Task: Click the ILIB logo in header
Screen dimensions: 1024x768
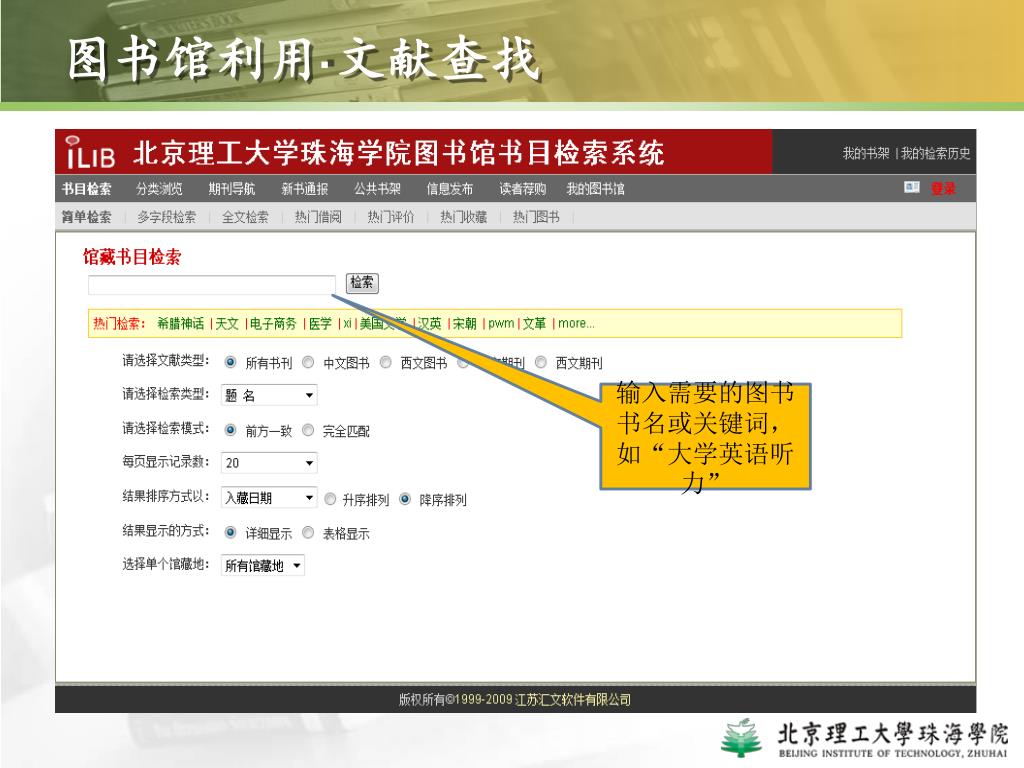Action: click(90, 152)
